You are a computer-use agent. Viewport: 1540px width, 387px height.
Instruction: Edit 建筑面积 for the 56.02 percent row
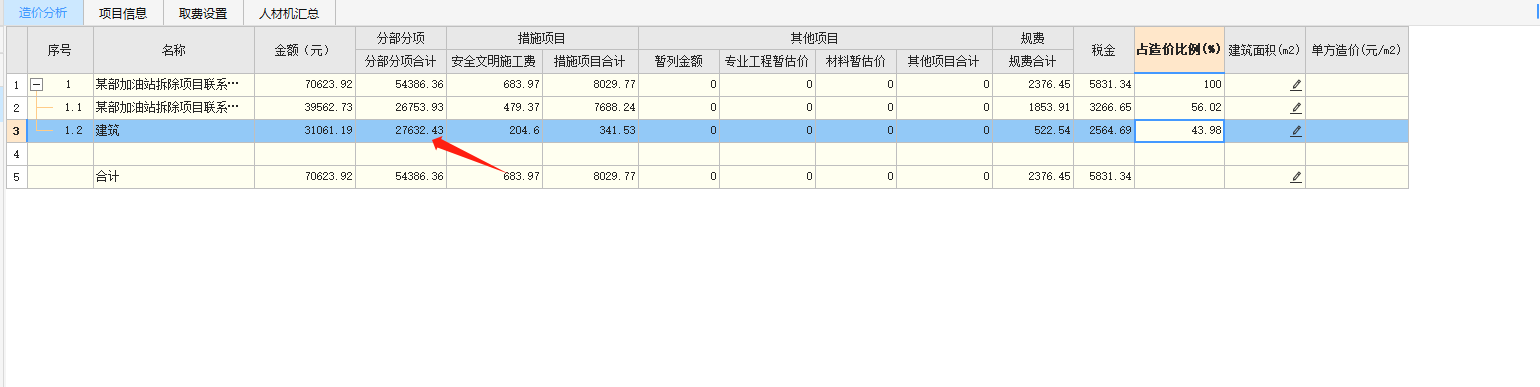1296,108
